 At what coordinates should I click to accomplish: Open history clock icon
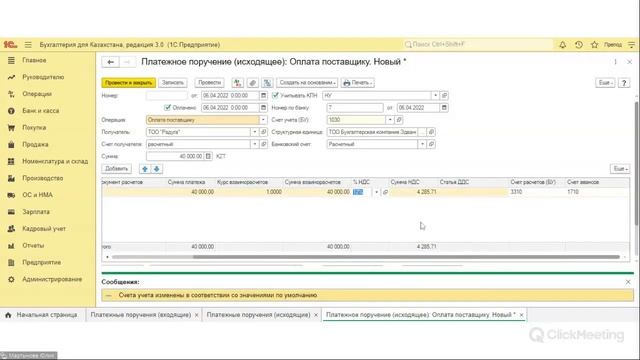[578, 44]
